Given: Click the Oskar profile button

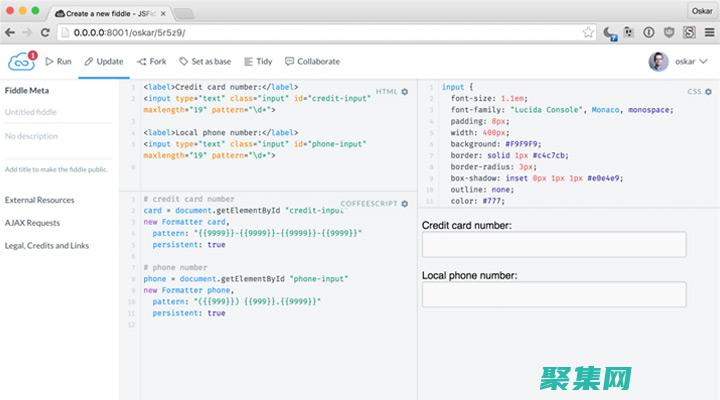Looking at the screenshot, I should pos(702,11).
